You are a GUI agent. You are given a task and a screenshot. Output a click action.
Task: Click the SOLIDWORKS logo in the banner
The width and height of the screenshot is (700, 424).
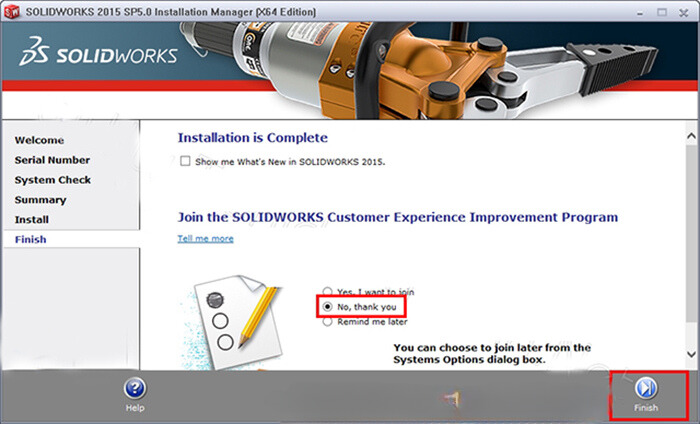98,52
